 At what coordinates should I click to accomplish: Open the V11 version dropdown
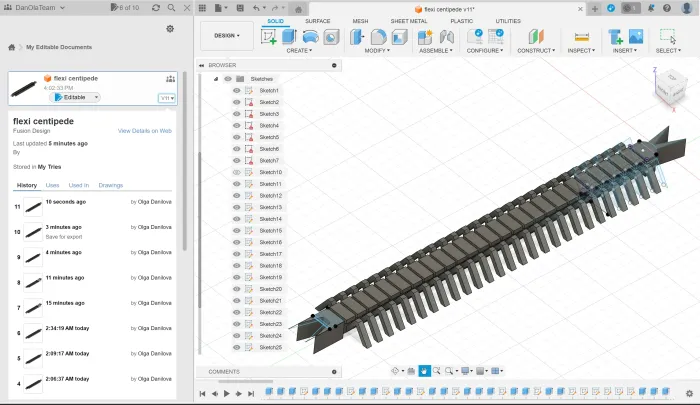167,98
